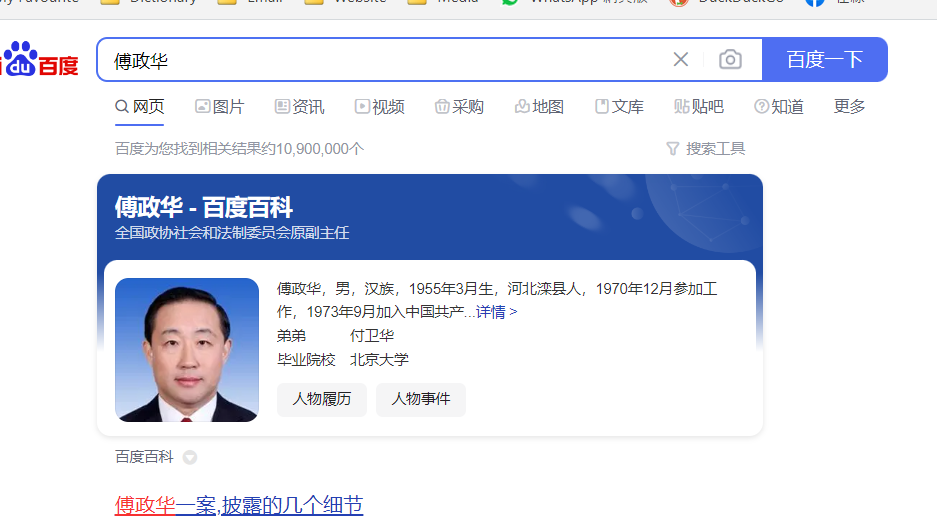Open the 知道 tab

click(x=779, y=107)
